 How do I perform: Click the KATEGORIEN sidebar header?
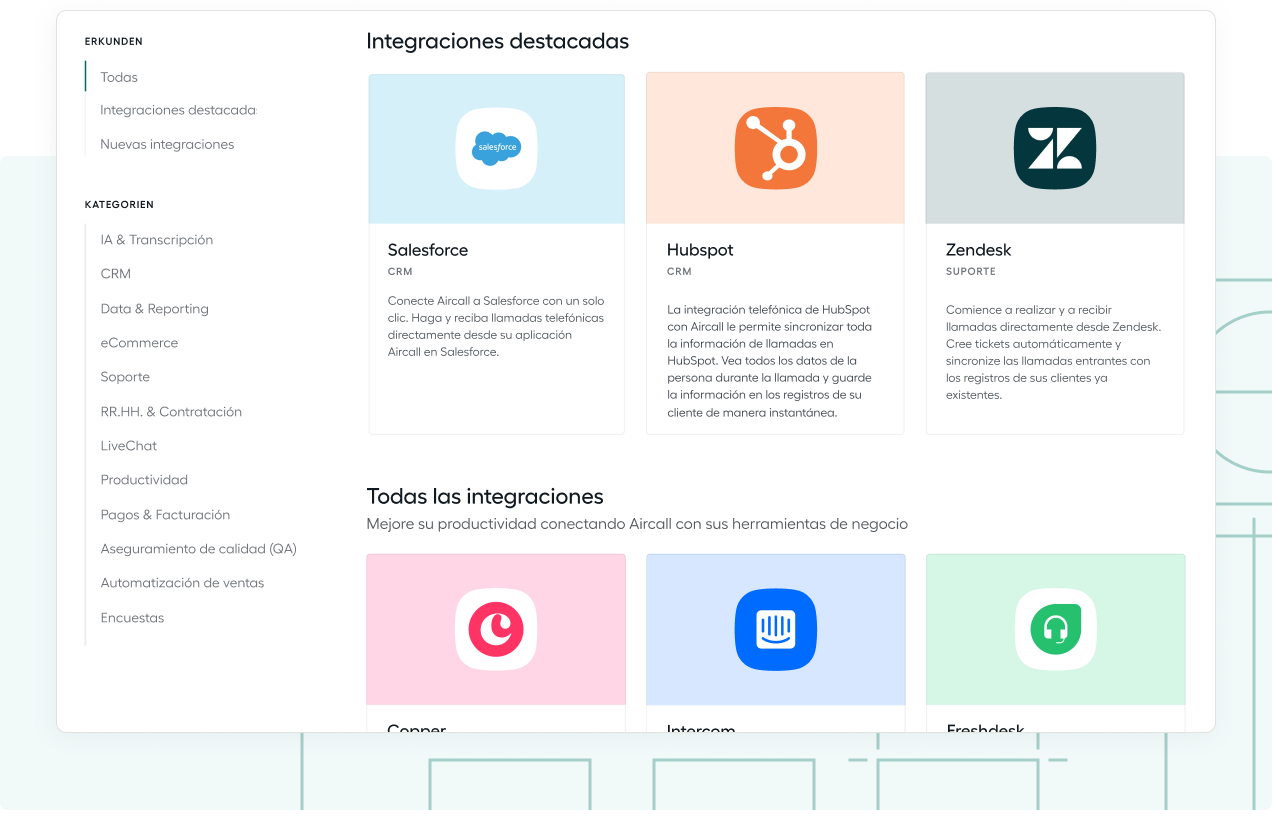(x=119, y=205)
